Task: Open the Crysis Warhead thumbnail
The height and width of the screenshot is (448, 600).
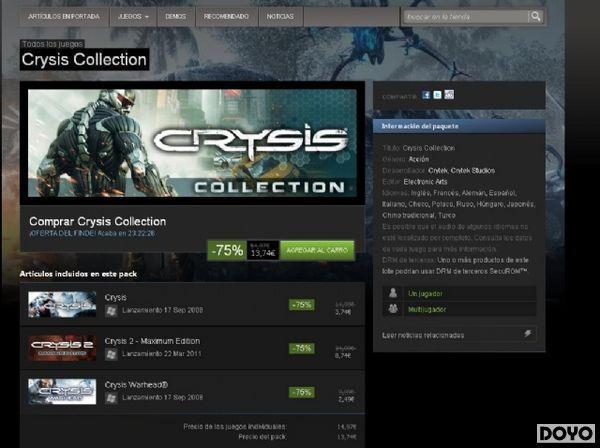Action: [x=62, y=391]
